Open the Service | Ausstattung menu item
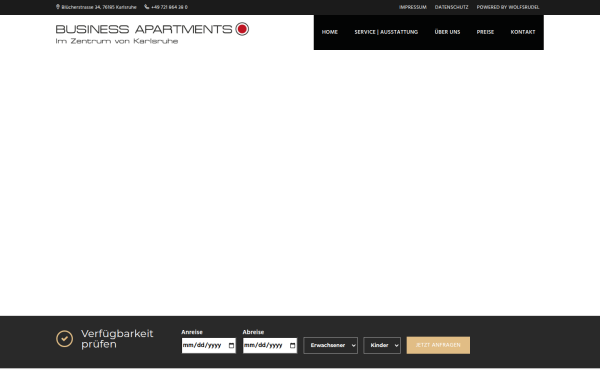600x375 pixels. click(x=386, y=32)
